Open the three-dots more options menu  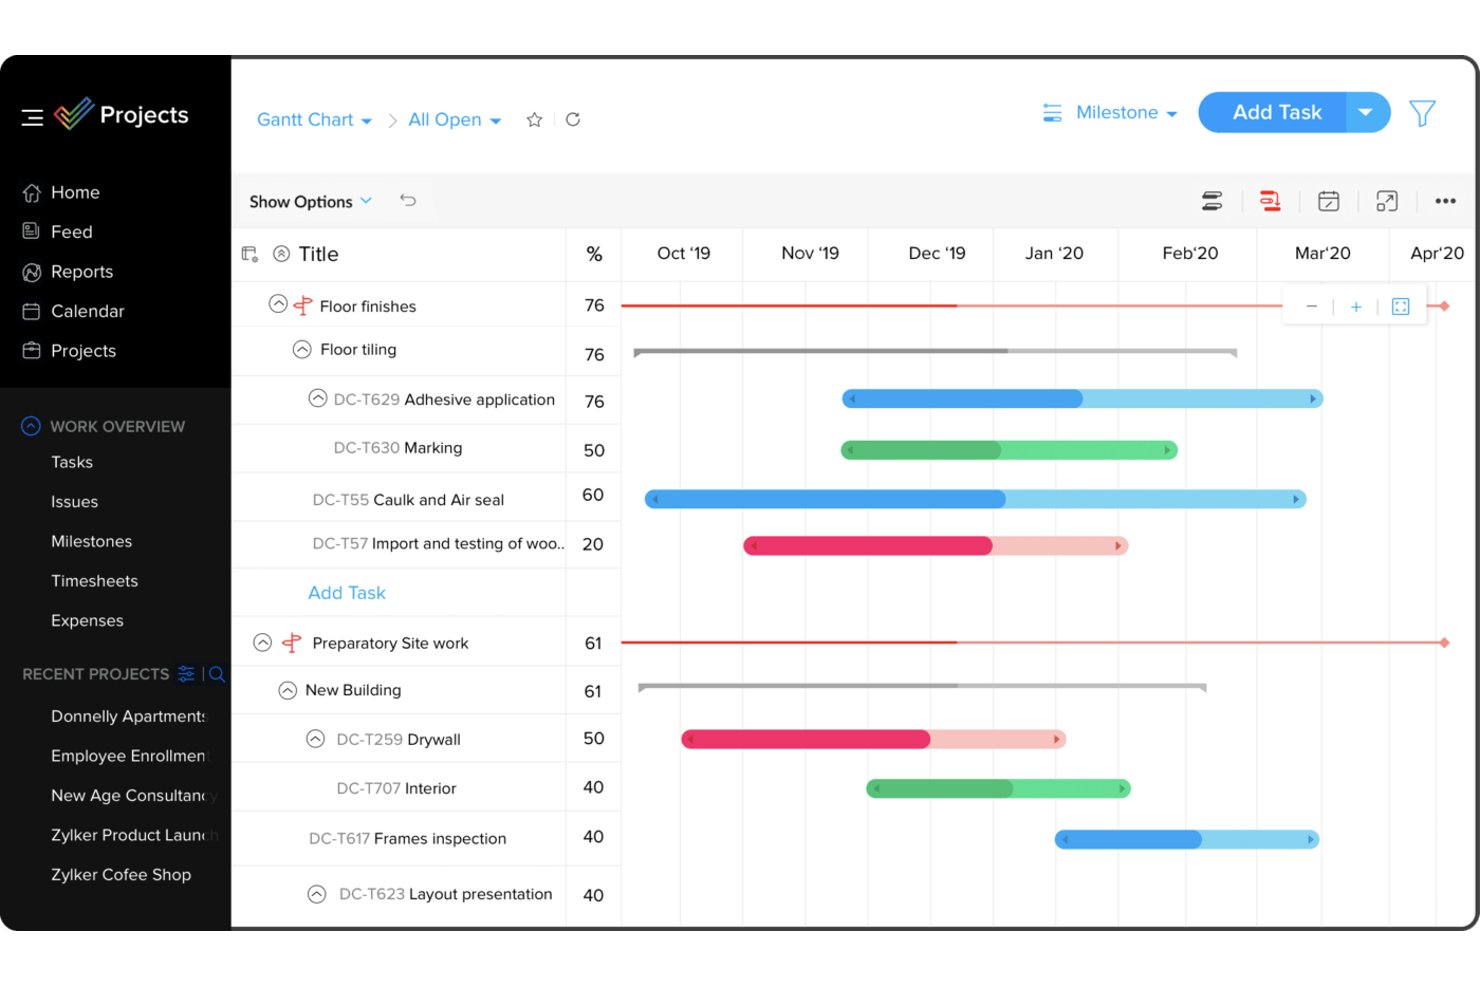pyautogui.click(x=1445, y=201)
